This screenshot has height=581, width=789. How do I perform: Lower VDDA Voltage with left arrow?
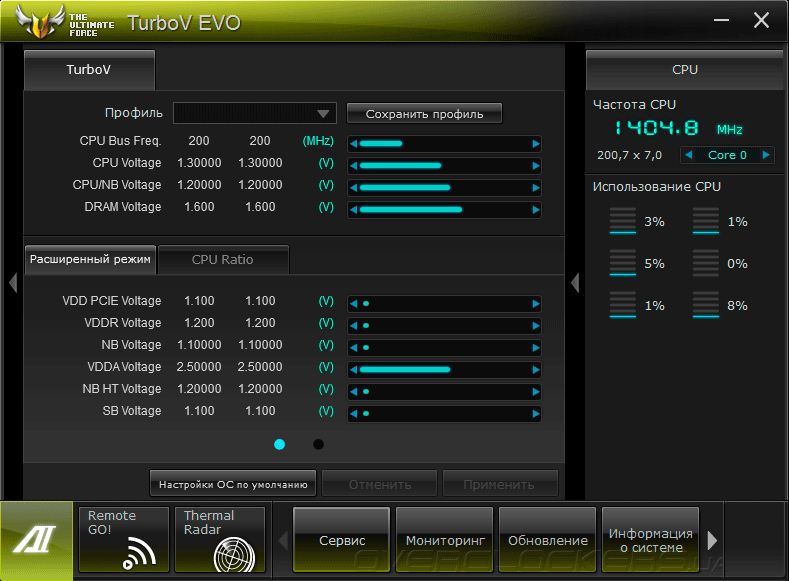pyautogui.click(x=354, y=370)
